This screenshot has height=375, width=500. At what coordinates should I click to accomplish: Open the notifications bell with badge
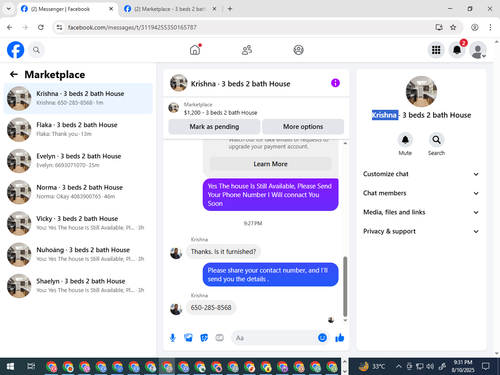pyautogui.click(x=457, y=50)
